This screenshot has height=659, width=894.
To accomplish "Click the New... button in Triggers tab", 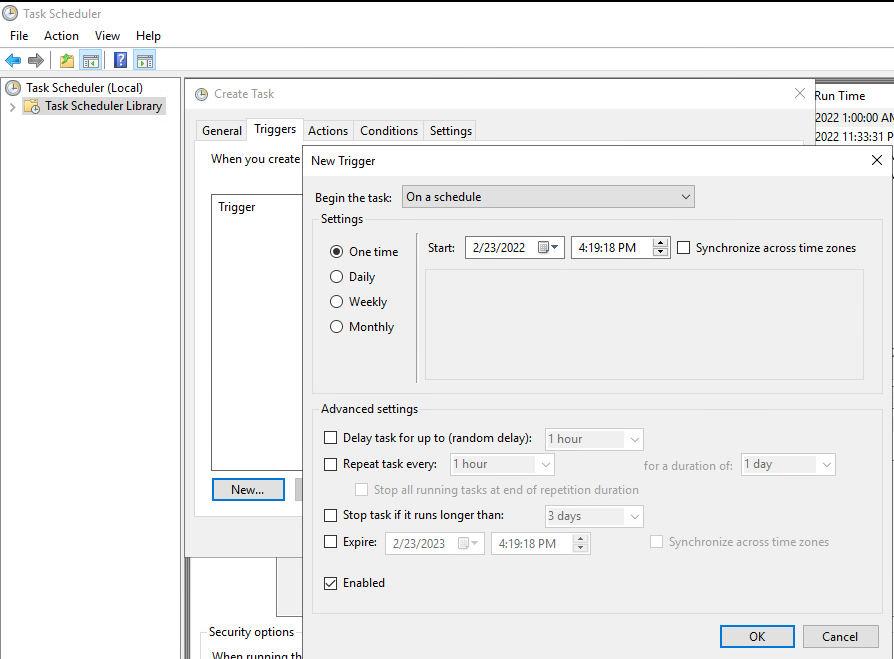I will click(x=248, y=490).
